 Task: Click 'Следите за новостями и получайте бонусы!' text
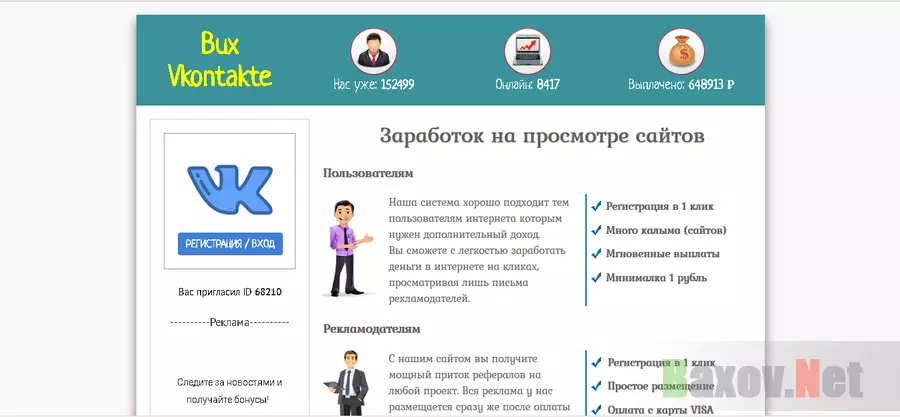click(x=230, y=391)
